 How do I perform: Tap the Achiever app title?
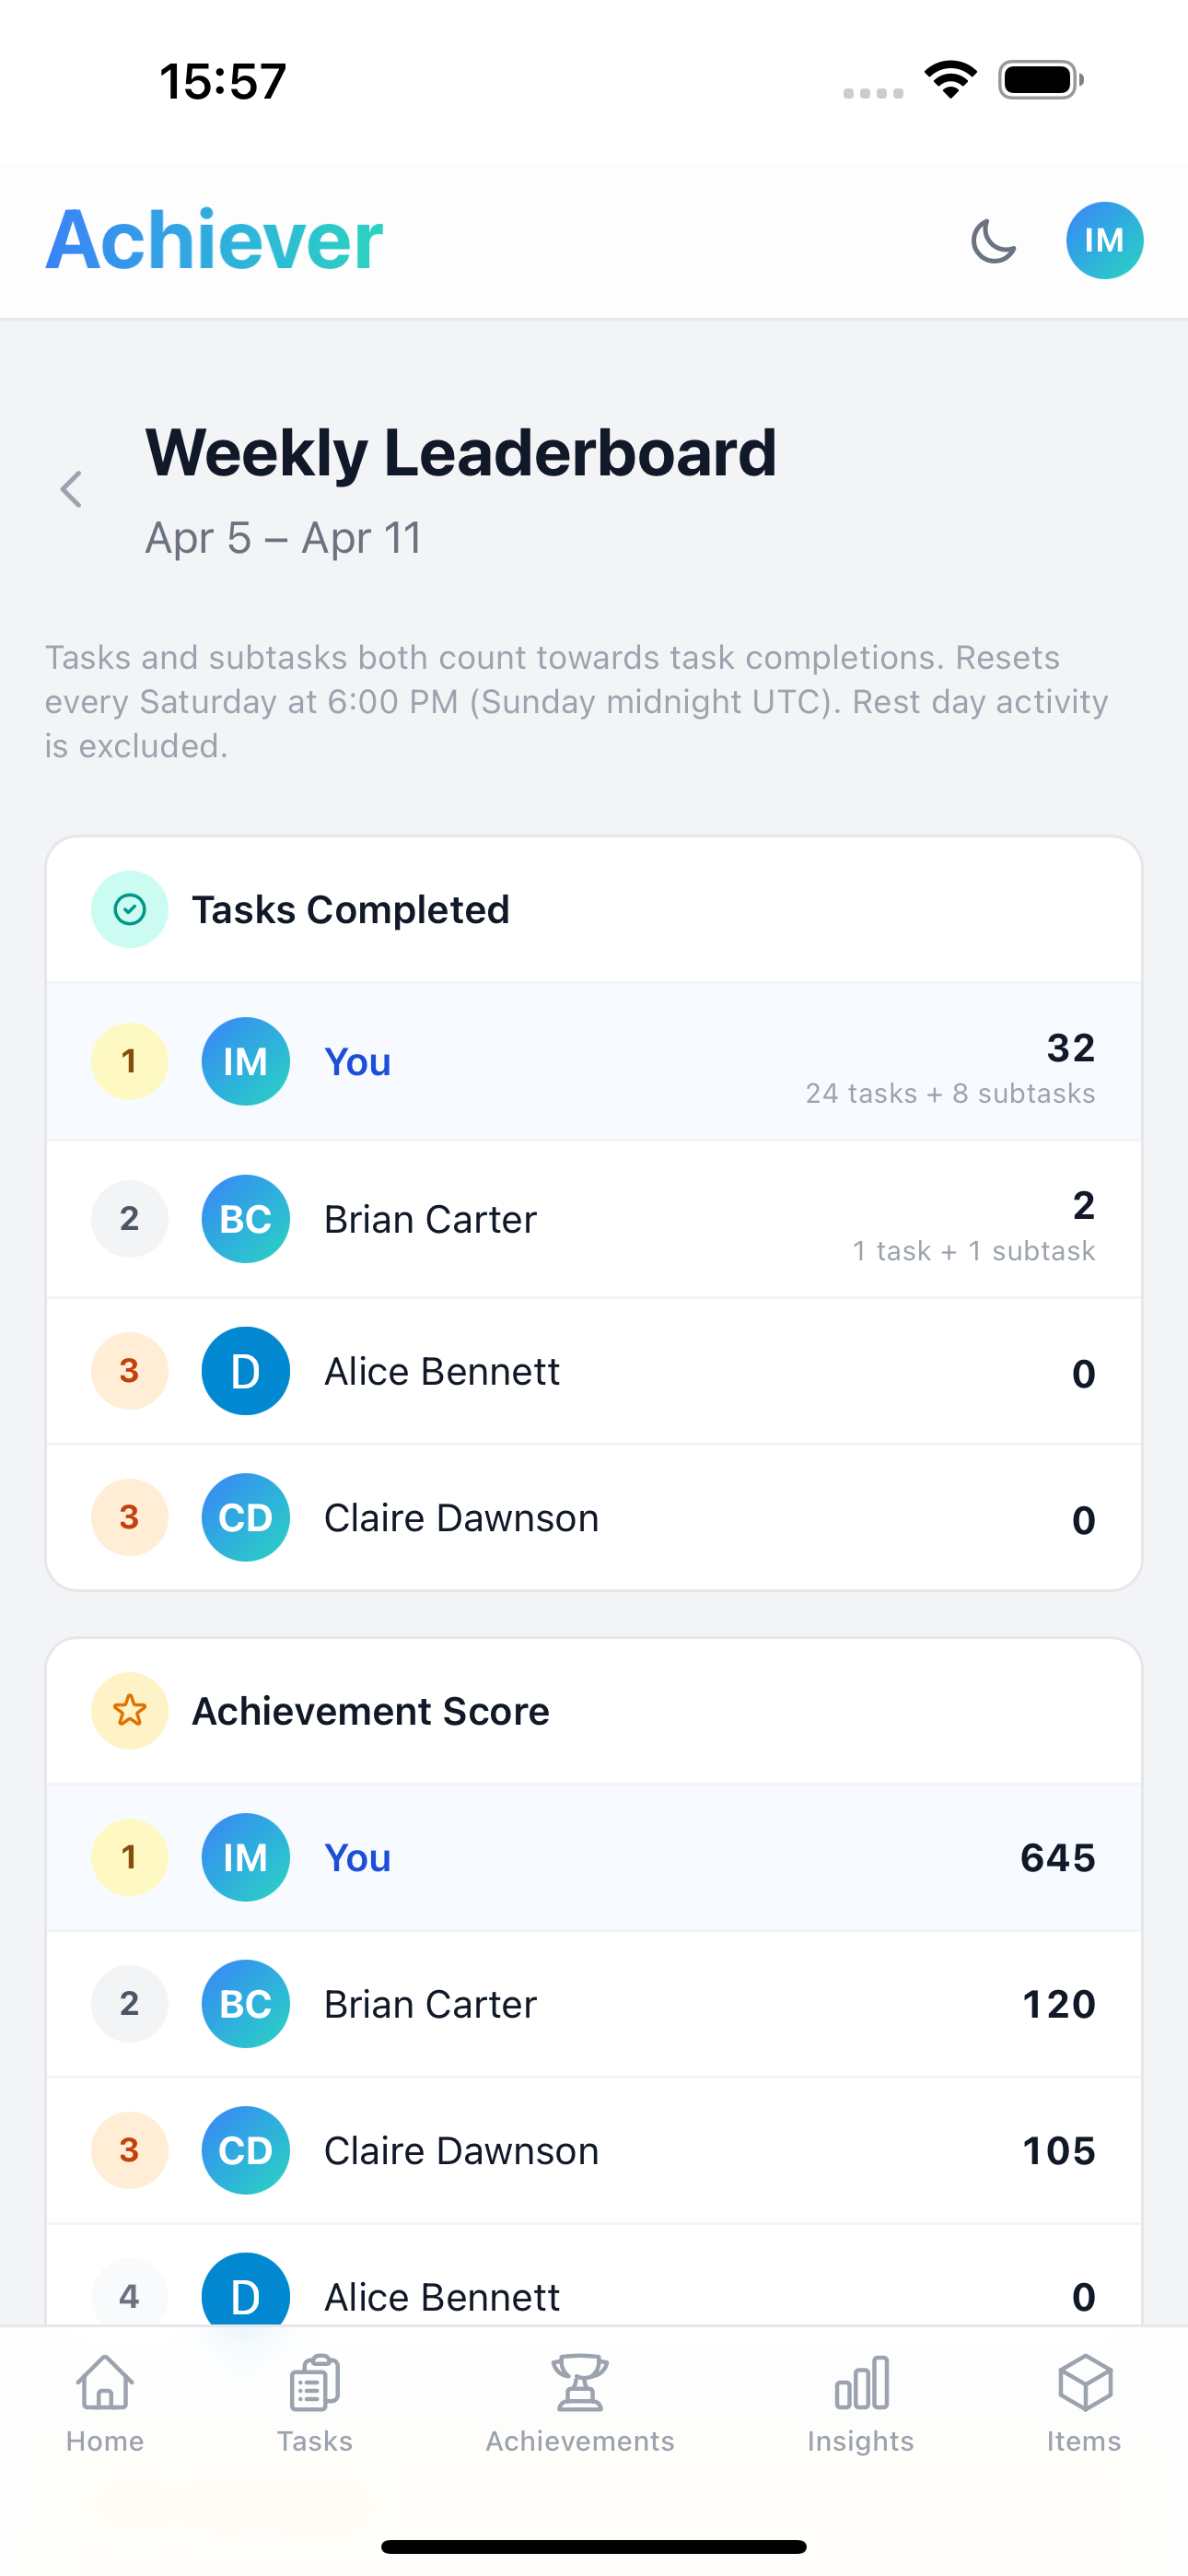pyautogui.click(x=213, y=239)
